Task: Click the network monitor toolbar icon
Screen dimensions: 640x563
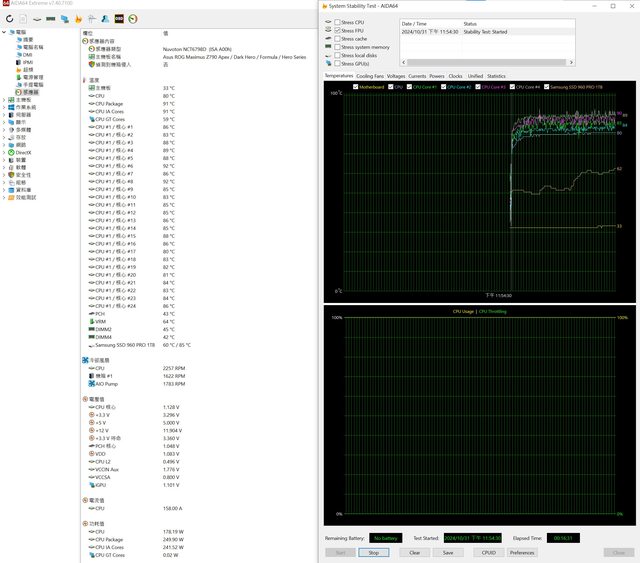Action: (x=66, y=19)
